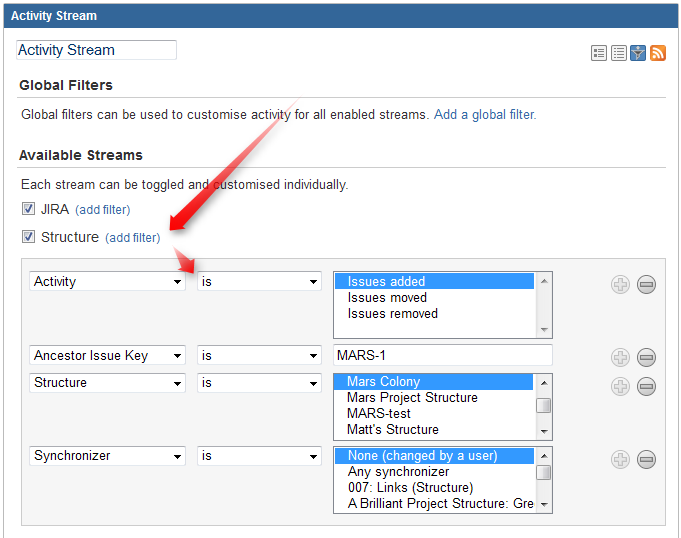Open the Synchronizer filter type dropdown
The image size is (681, 538).
pos(108,456)
